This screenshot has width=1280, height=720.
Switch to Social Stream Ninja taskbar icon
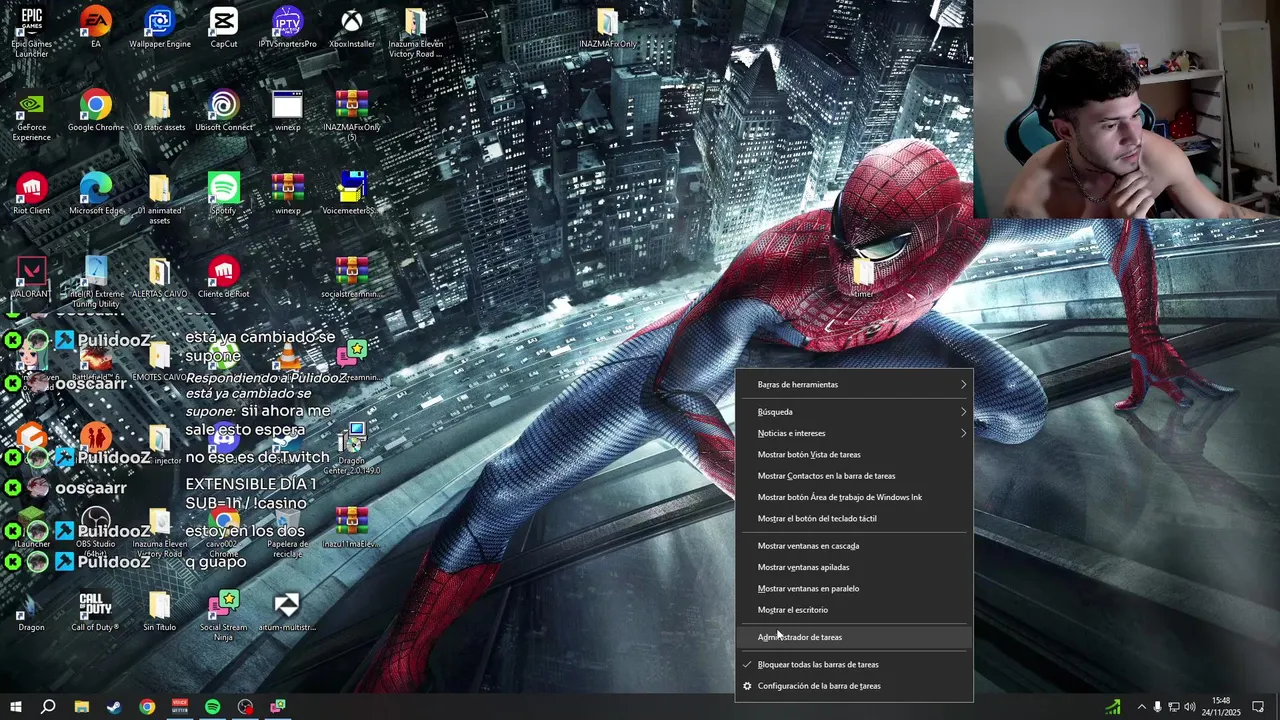279,707
